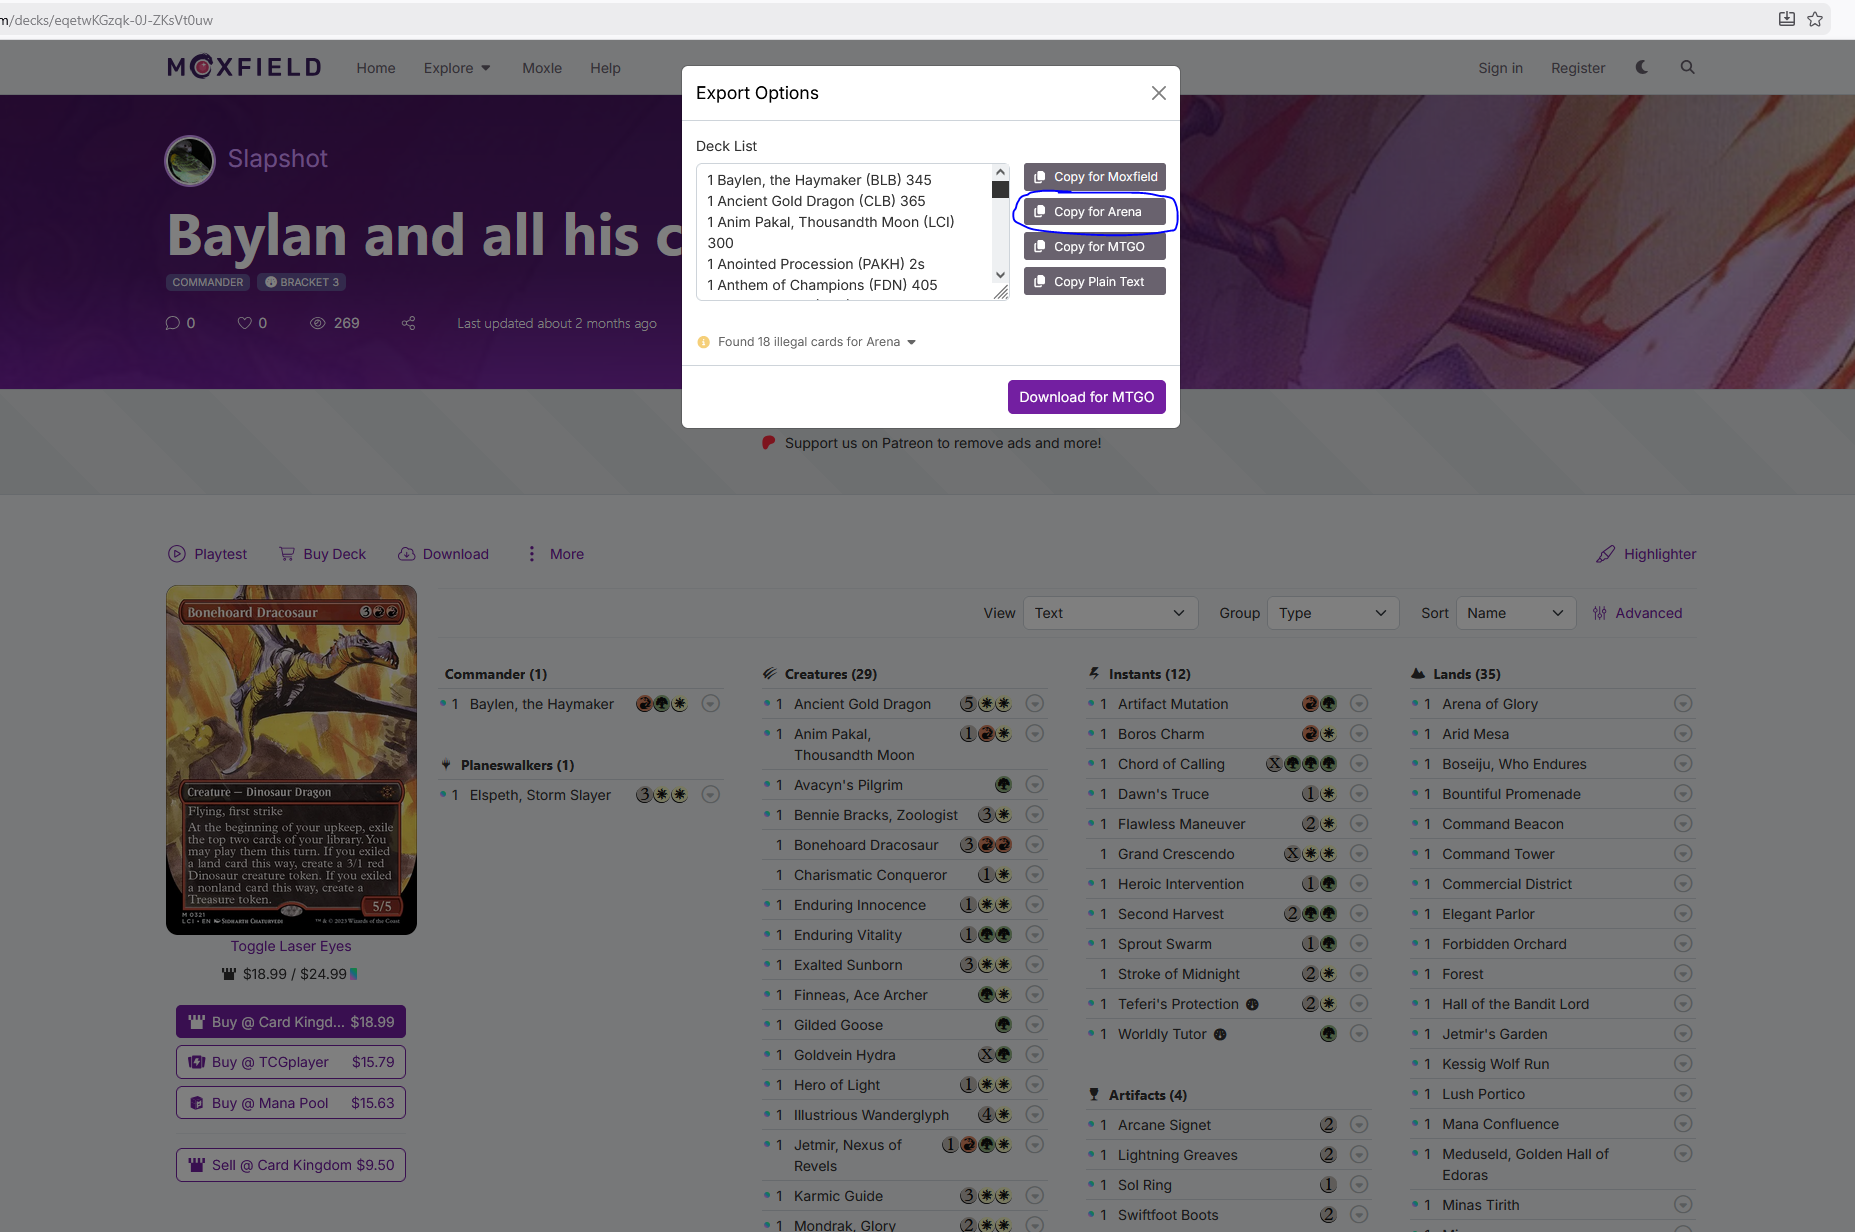
Task: Click the Download toolbar option
Action: [443, 554]
